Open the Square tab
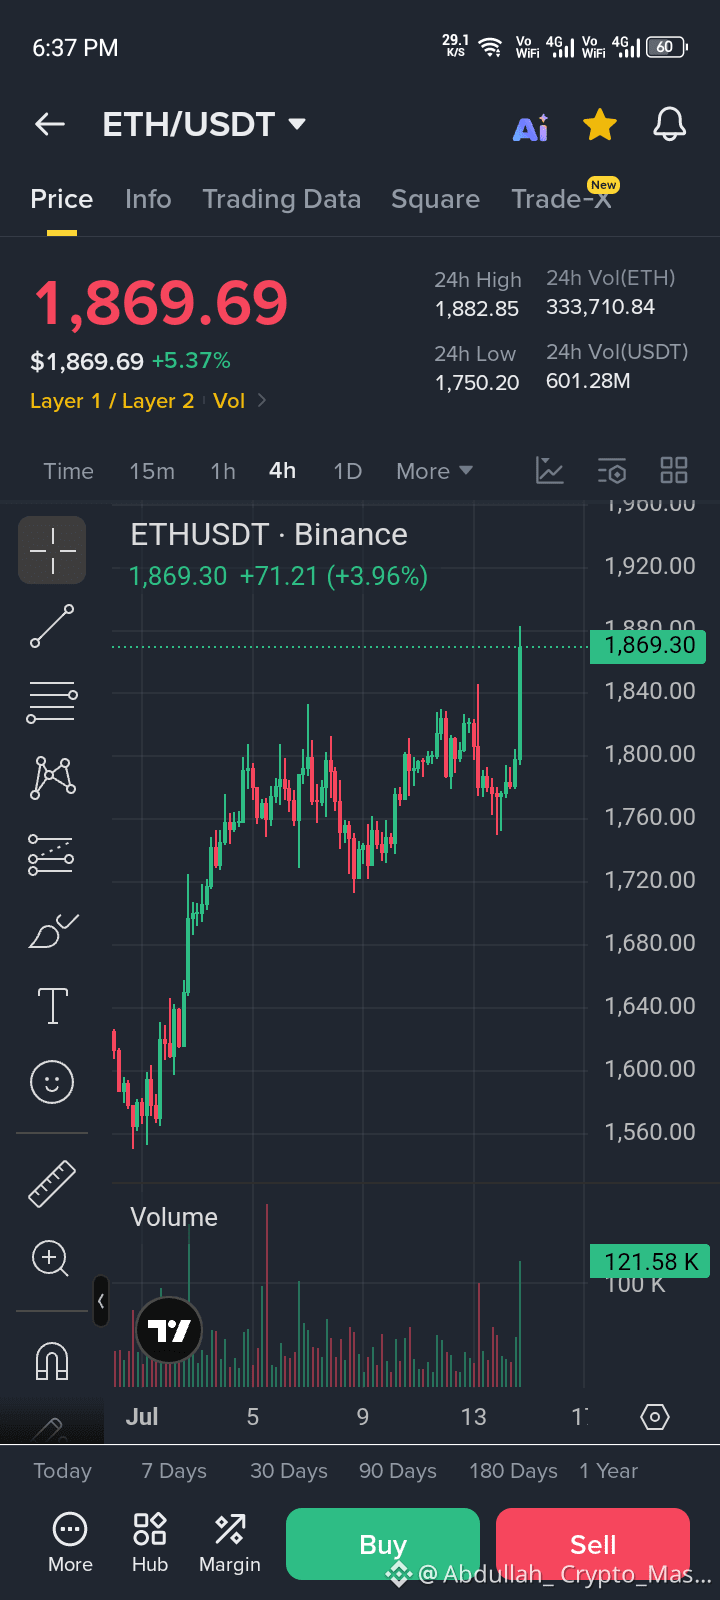Screen dimensions: 720x1600 (435, 199)
